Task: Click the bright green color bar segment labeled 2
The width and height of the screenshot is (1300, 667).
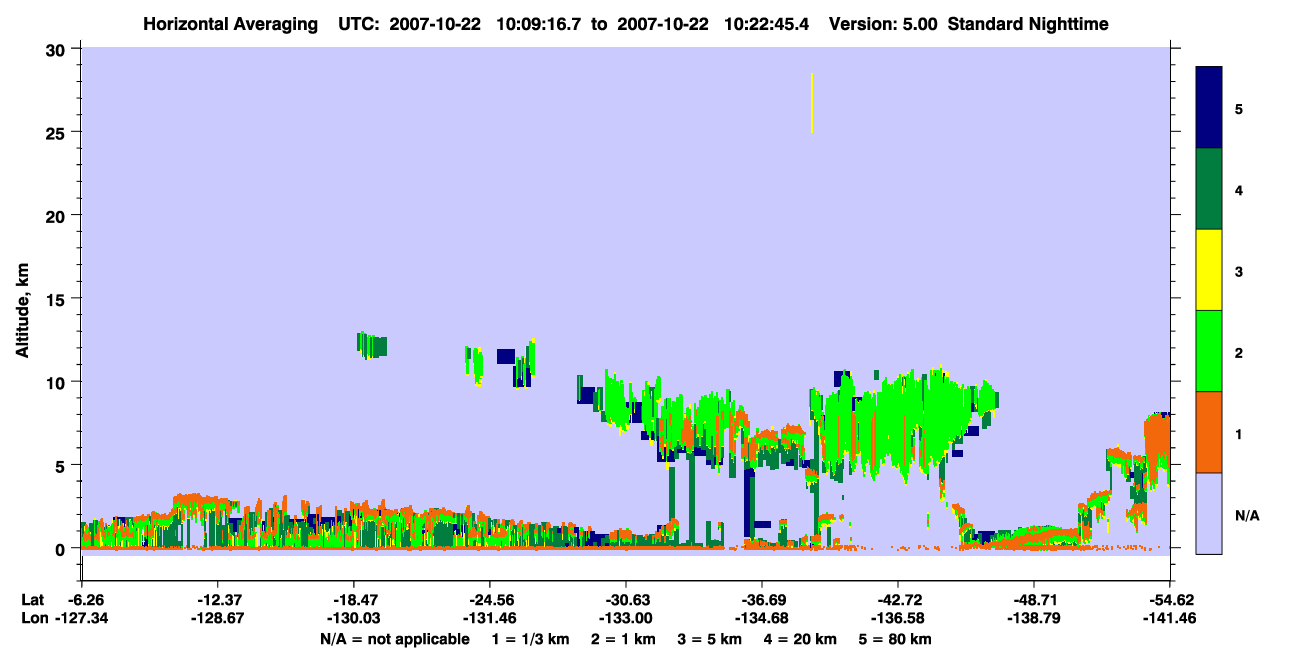Action: click(x=1209, y=351)
